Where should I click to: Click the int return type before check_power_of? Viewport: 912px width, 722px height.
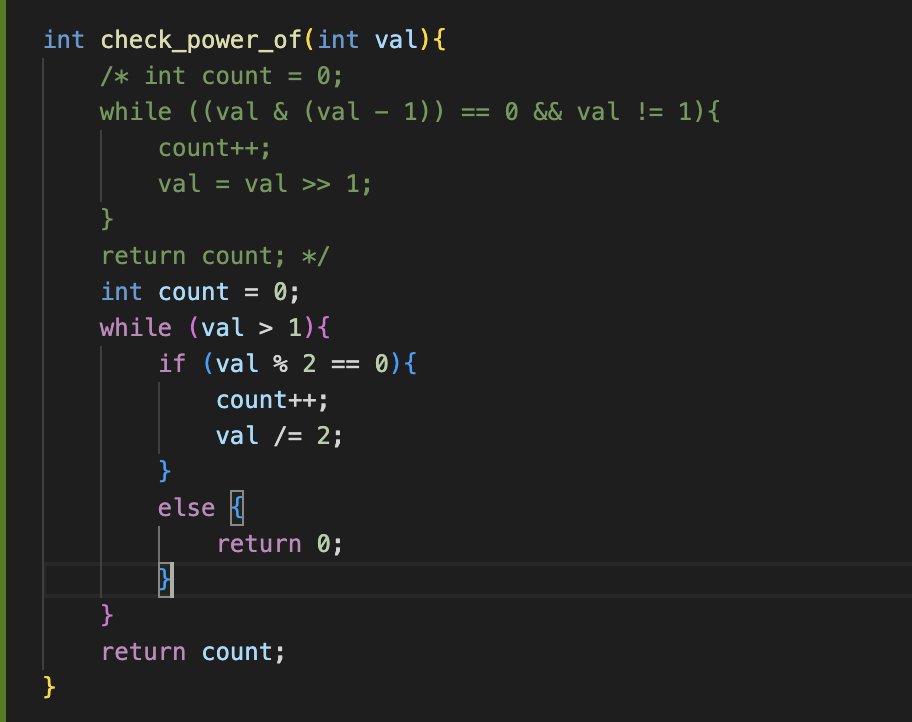coord(63,40)
